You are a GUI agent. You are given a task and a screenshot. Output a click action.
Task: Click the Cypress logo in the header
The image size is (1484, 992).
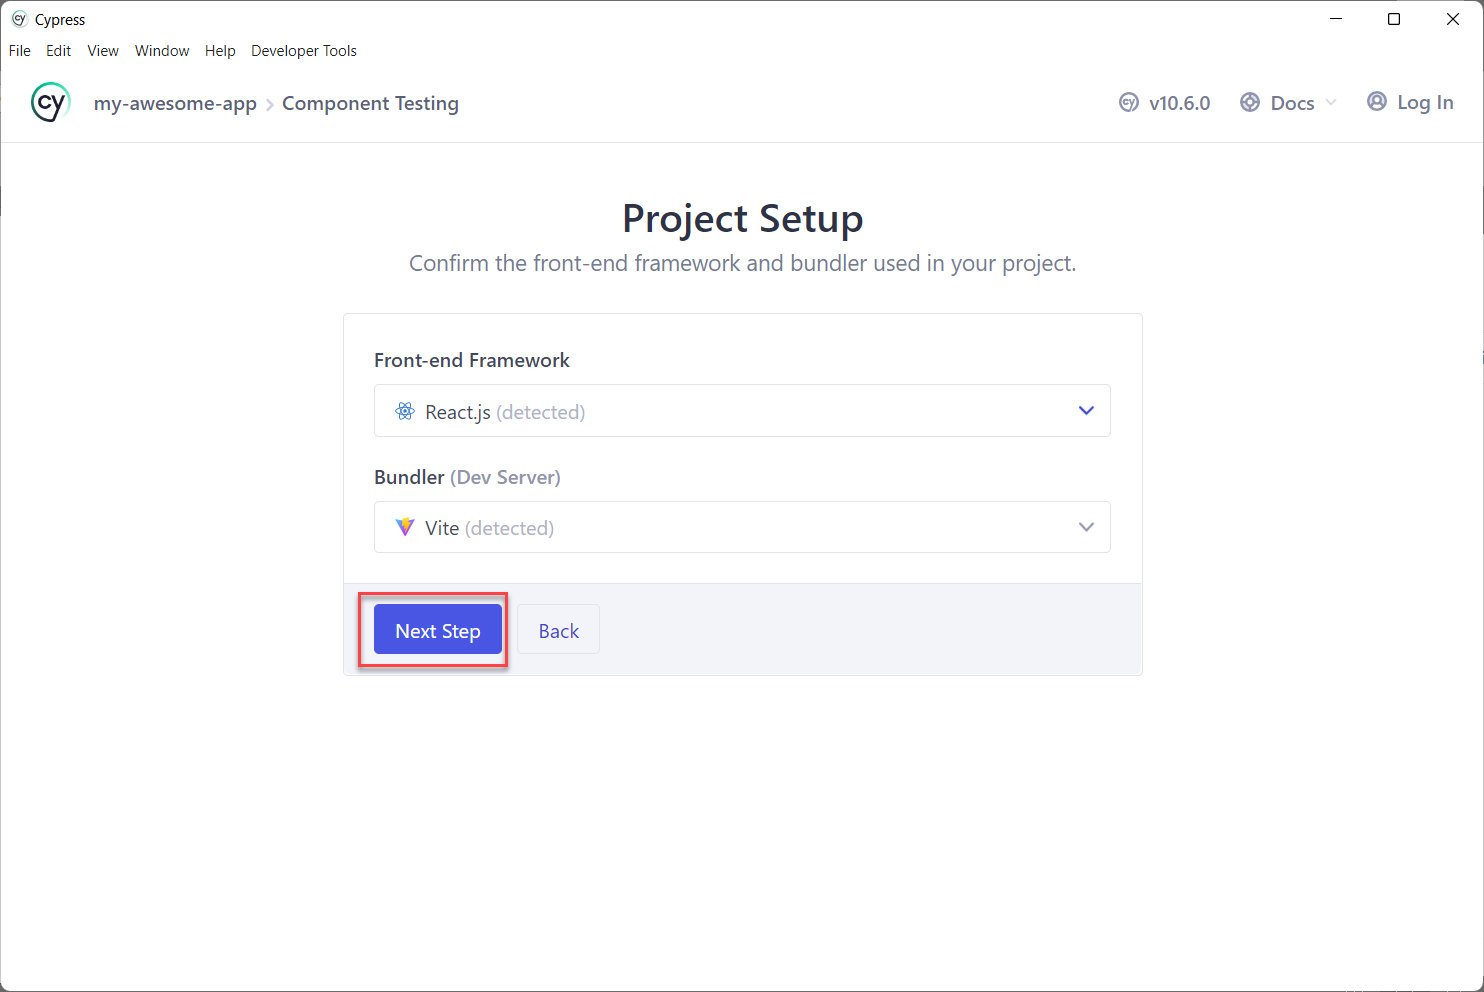coord(50,102)
